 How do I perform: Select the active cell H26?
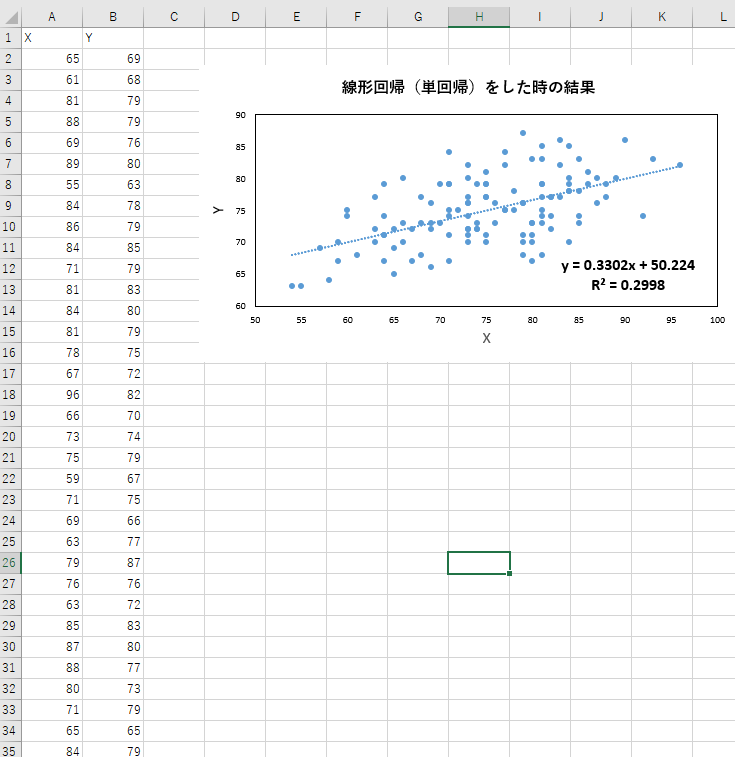[479, 563]
